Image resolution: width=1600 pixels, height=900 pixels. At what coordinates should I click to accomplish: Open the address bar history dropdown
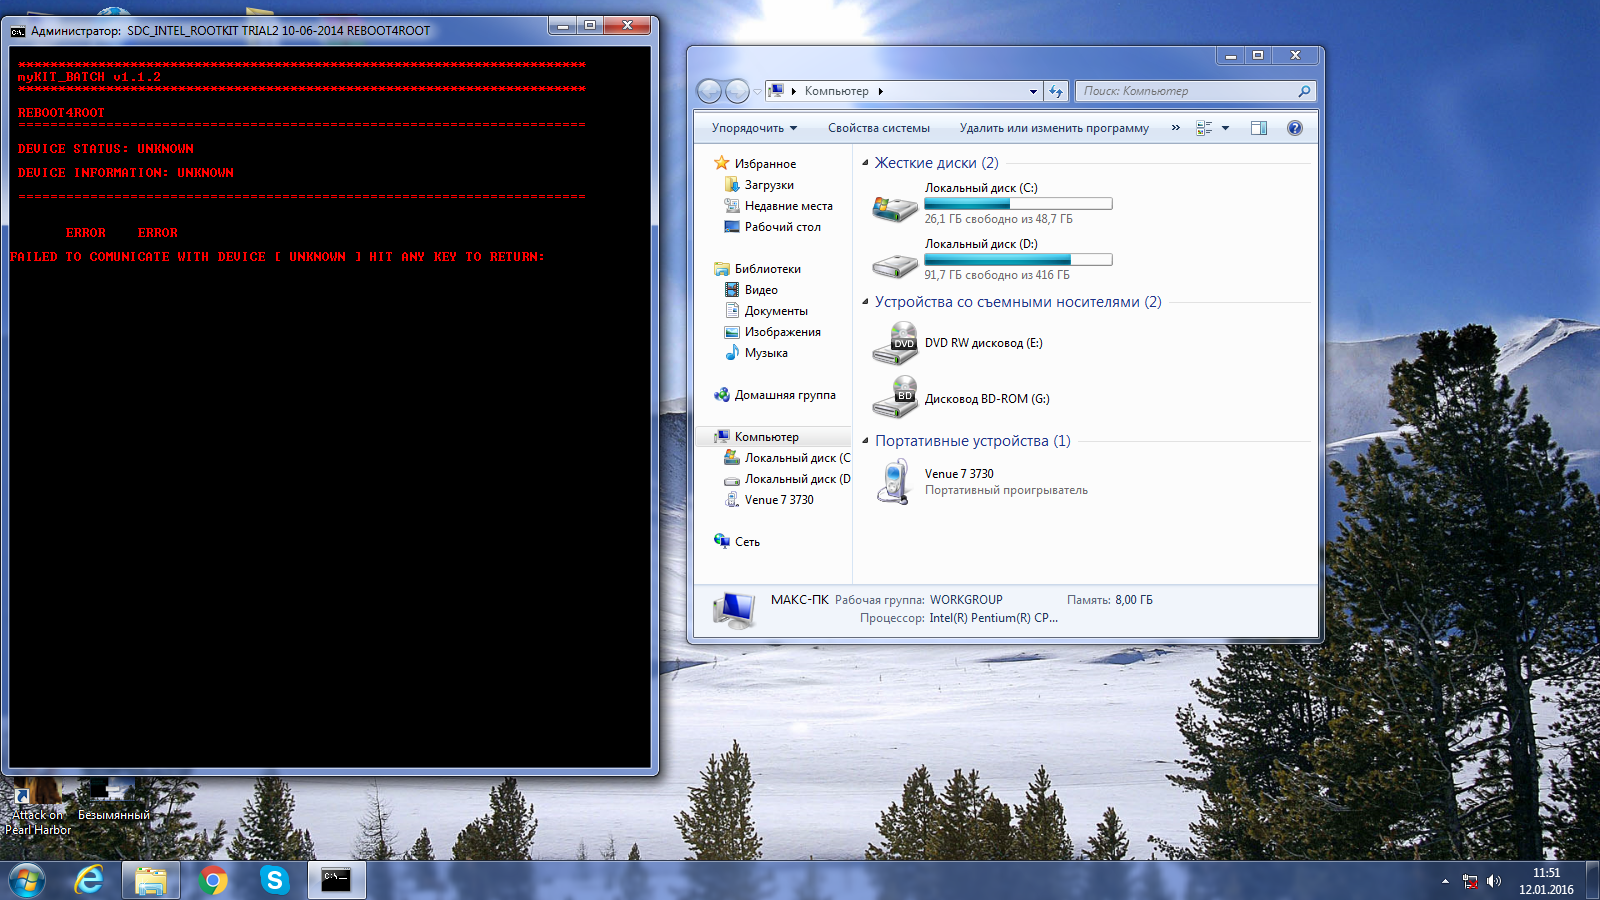click(x=1033, y=91)
